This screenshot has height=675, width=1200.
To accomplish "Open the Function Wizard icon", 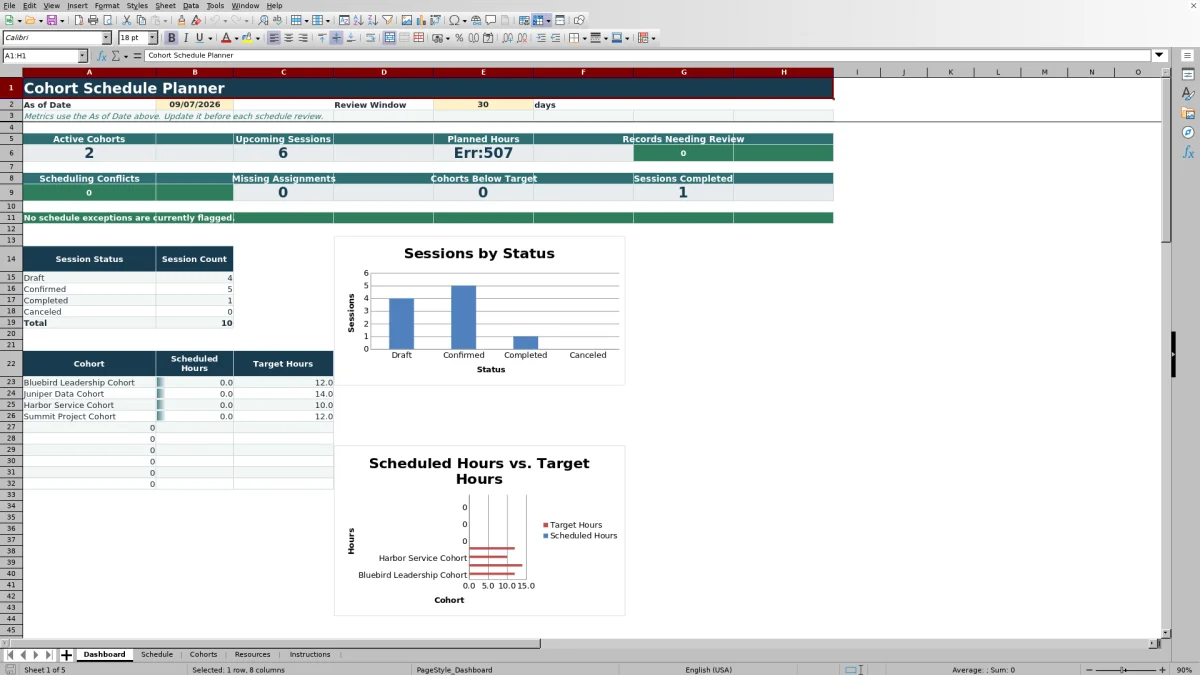I will 102,56.
